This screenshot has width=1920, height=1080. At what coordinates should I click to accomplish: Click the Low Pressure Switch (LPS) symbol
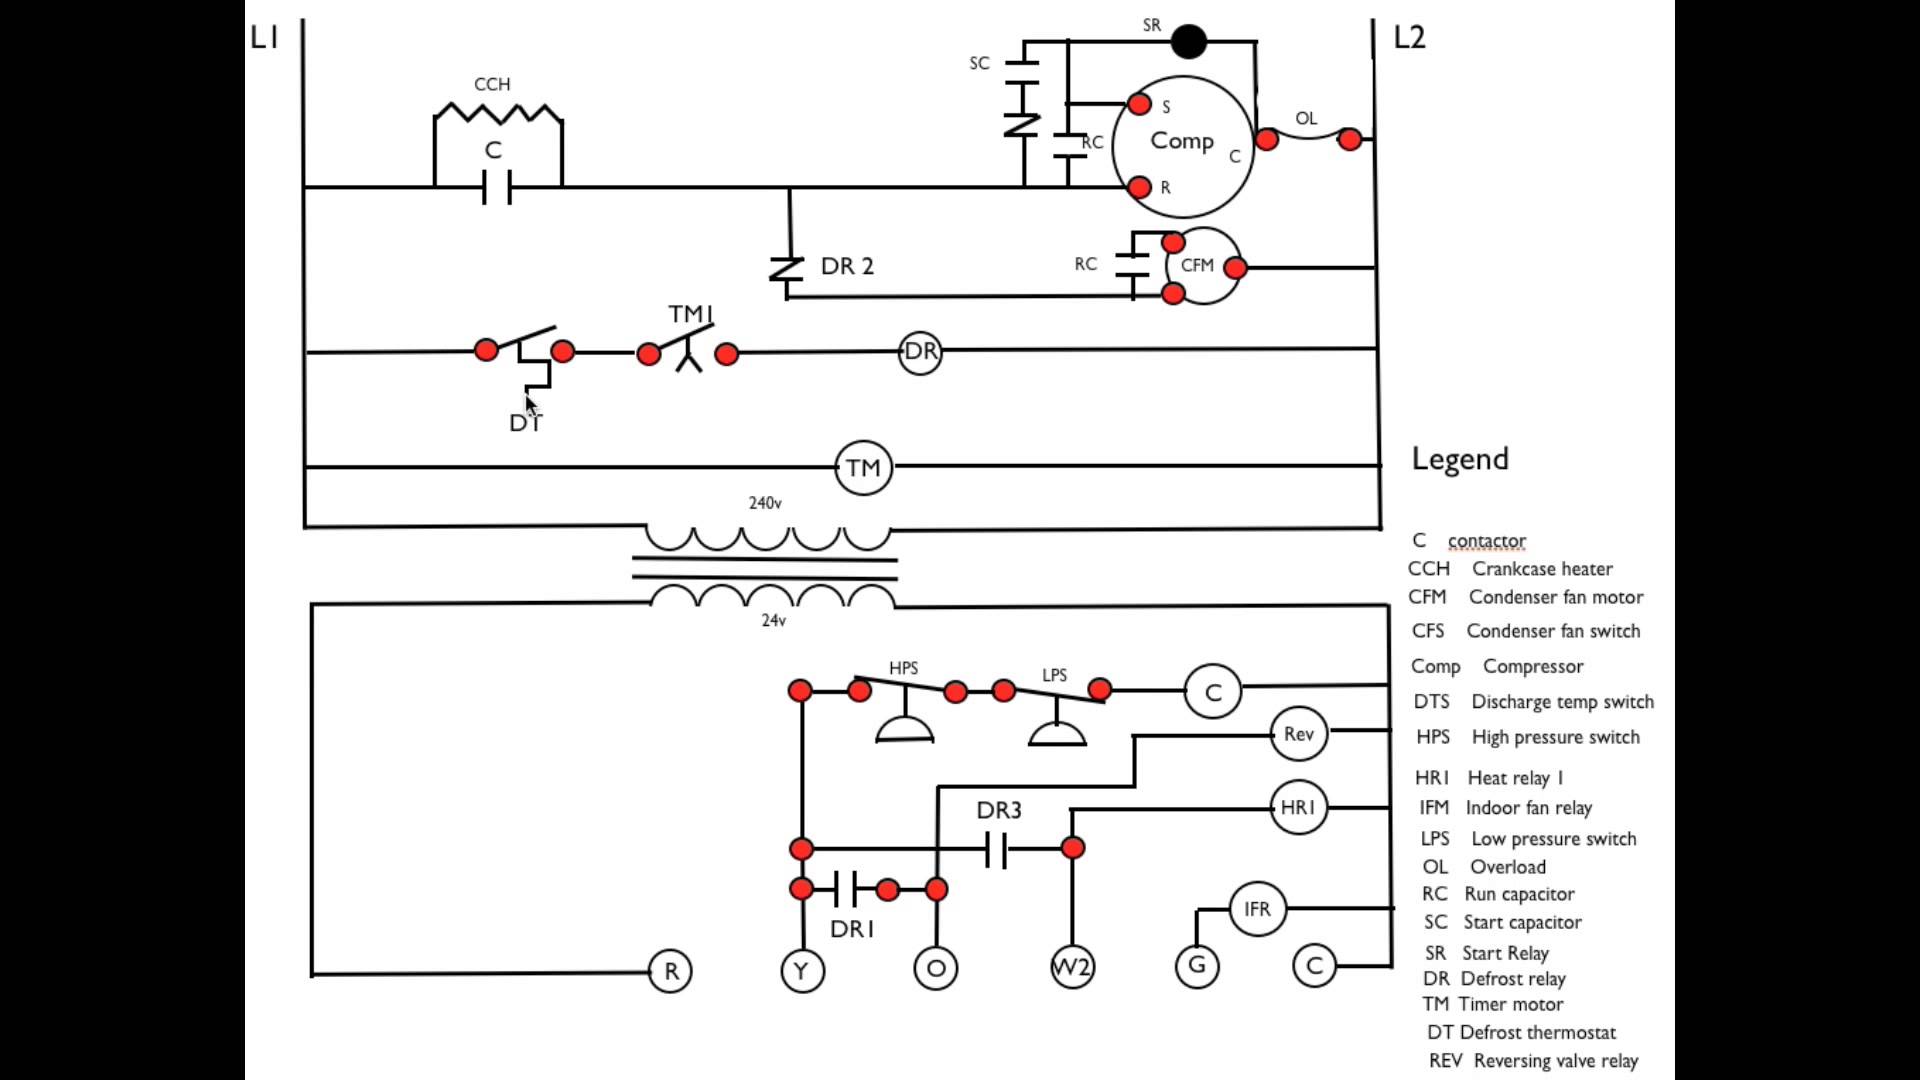(1055, 712)
